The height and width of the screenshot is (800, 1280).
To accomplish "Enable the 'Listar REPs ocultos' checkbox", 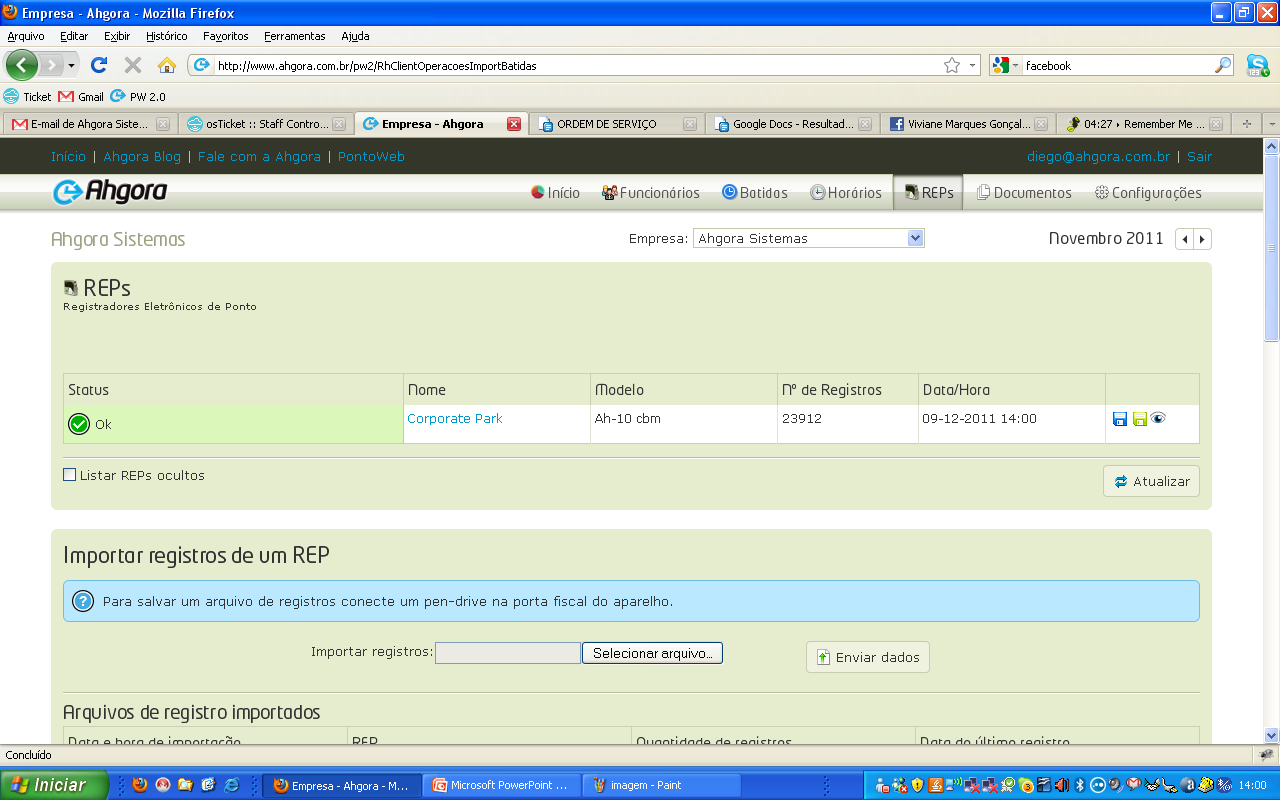I will [x=70, y=475].
